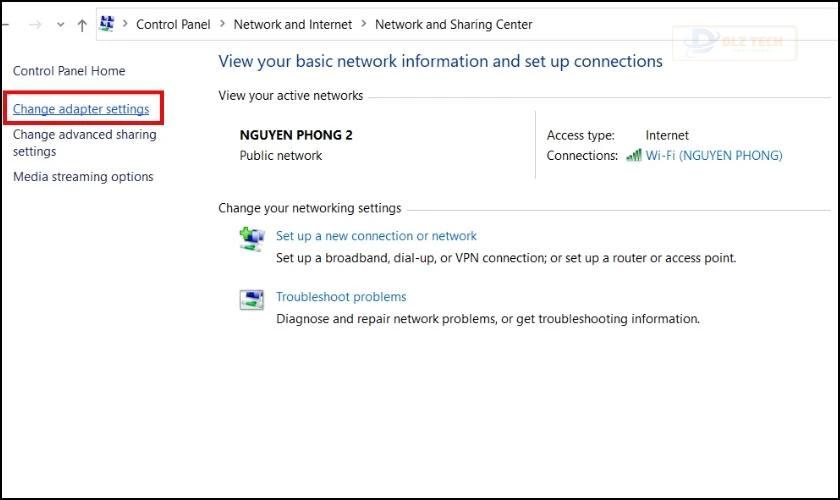Click the Troubleshoot problems icon
This screenshot has width=840, height=500.
tap(252, 300)
